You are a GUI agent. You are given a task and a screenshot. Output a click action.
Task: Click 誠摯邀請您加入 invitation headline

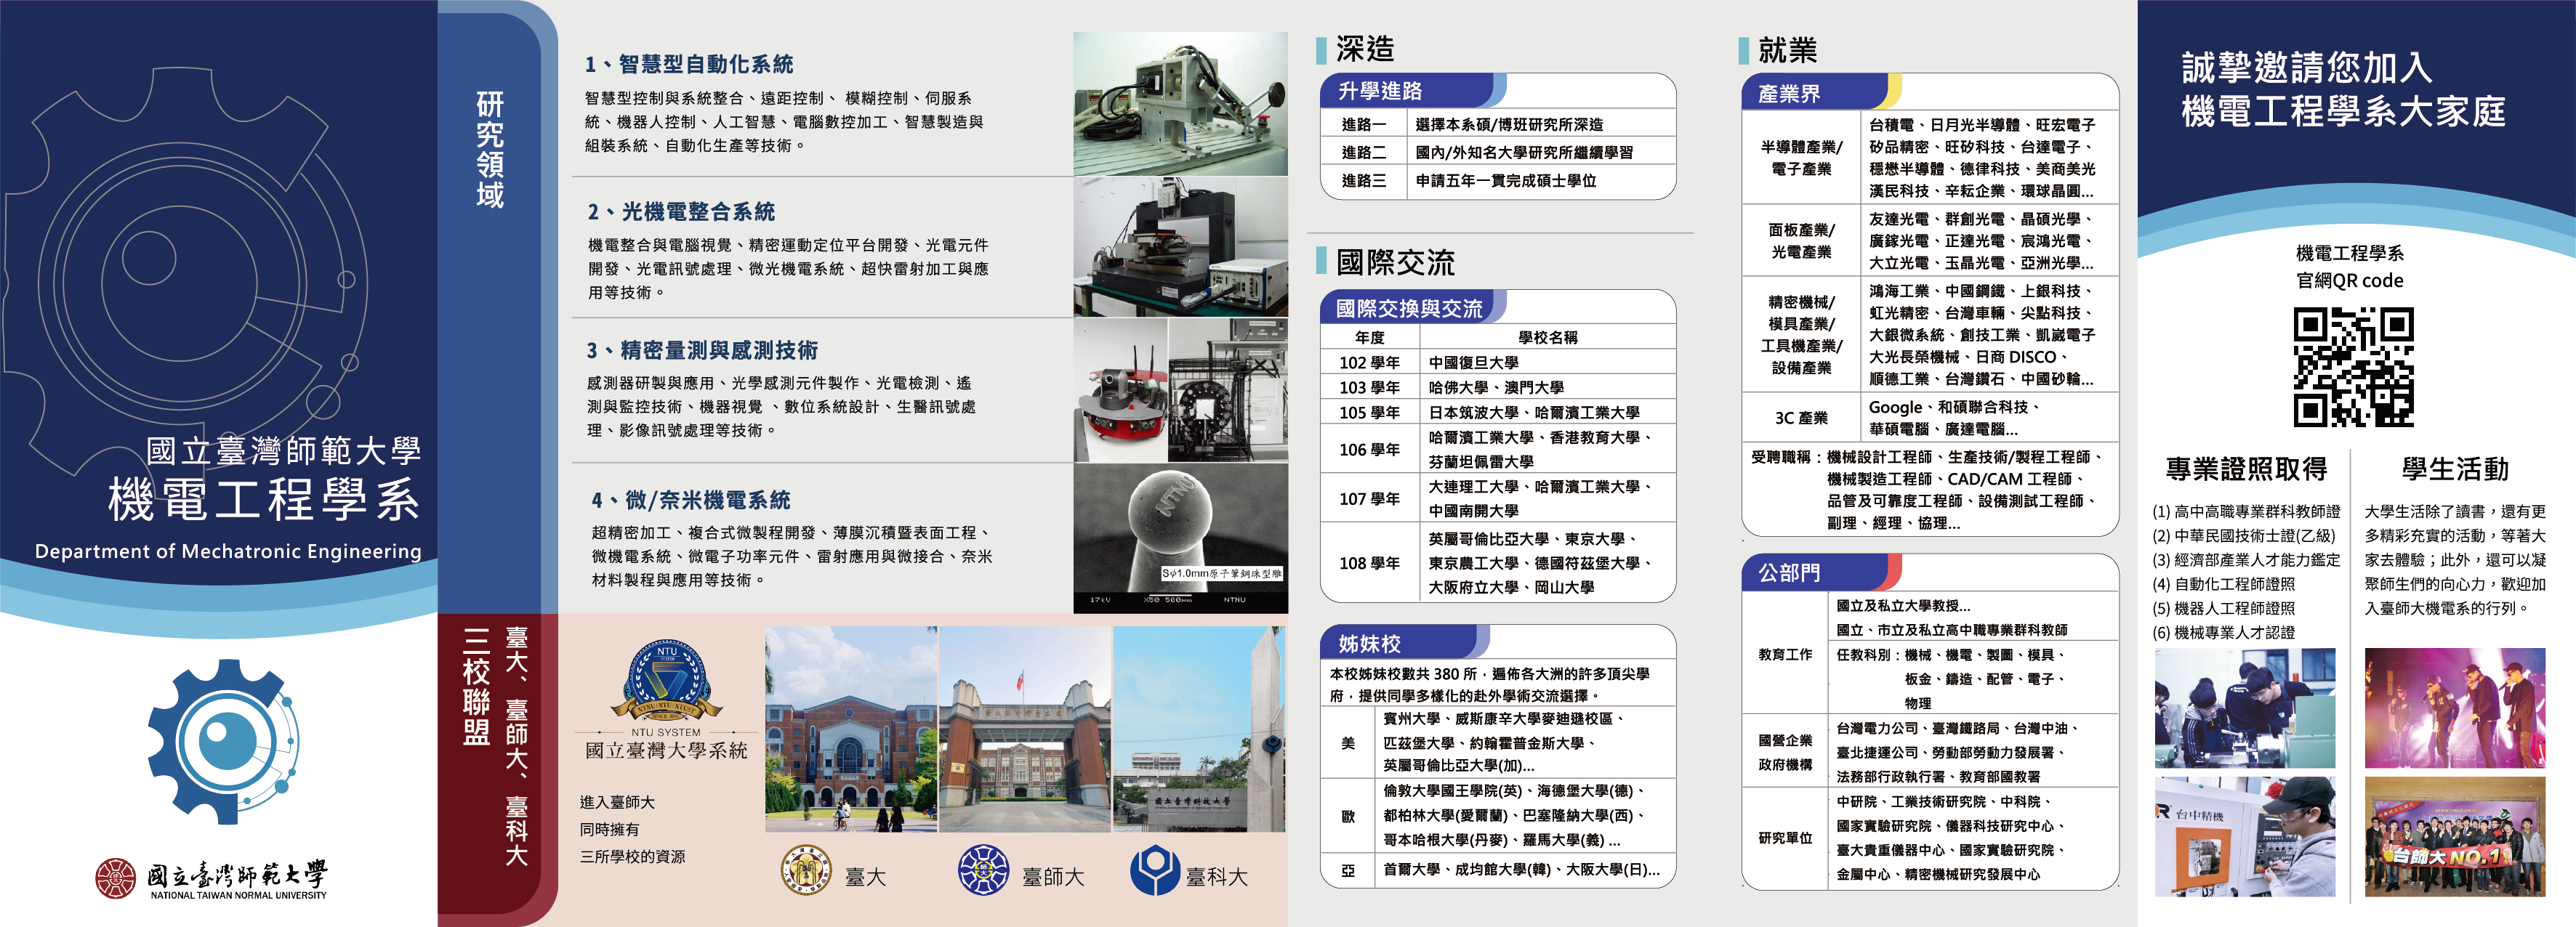pyautogui.click(x=2306, y=67)
